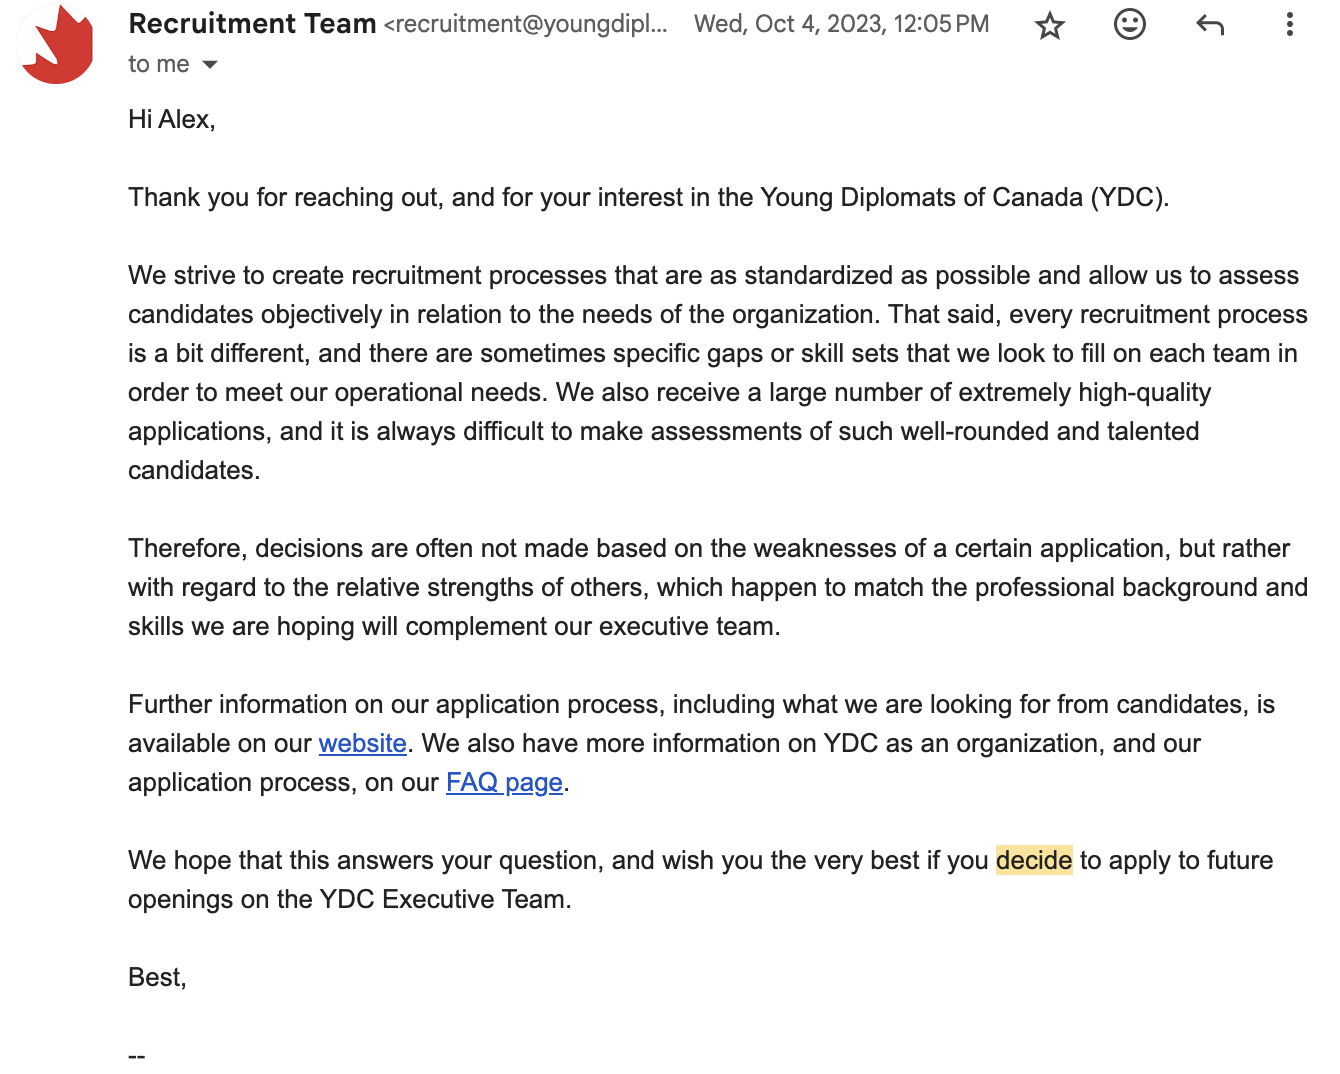This screenshot has height=1074, width=1340.
Task: Click the "to me" recipient text
Action: pos(159,65)
